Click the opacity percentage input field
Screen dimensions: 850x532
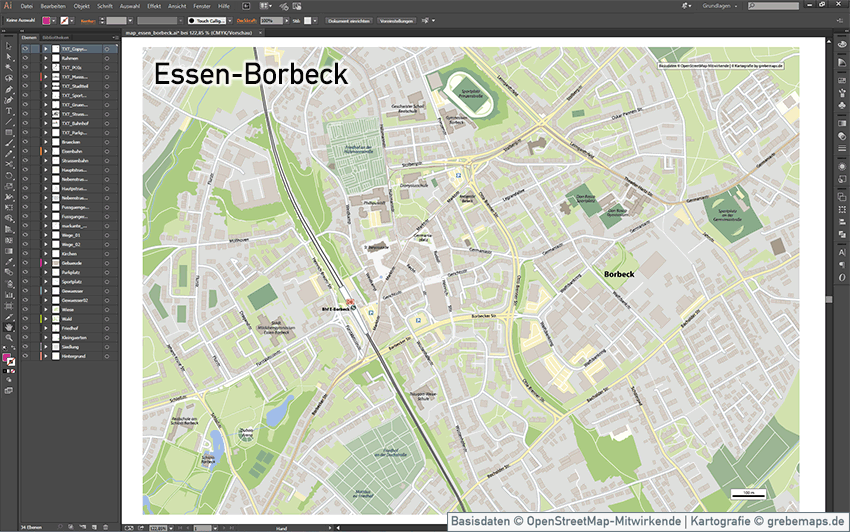[268, 20]
